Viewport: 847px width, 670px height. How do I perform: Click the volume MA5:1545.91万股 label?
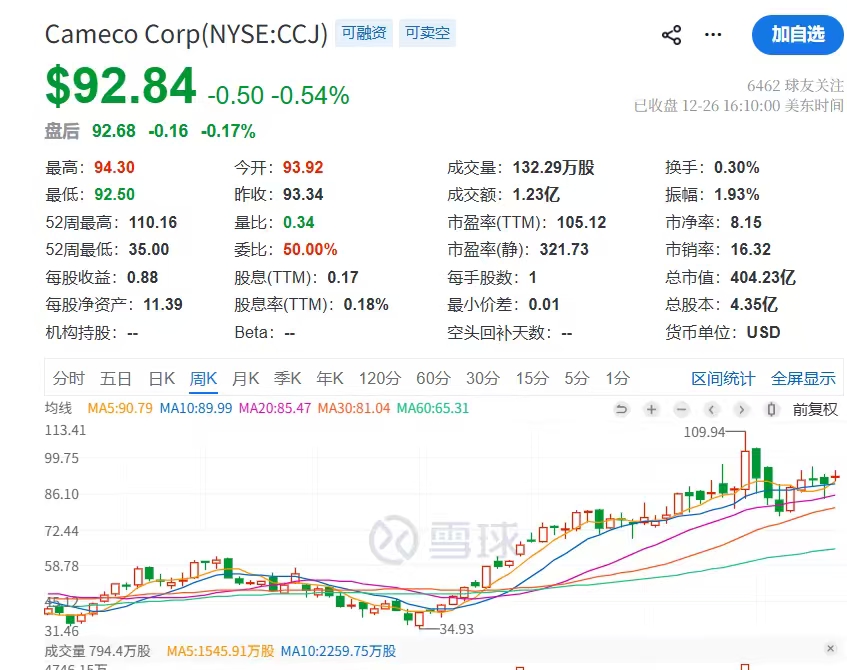(x=220, y=651)
